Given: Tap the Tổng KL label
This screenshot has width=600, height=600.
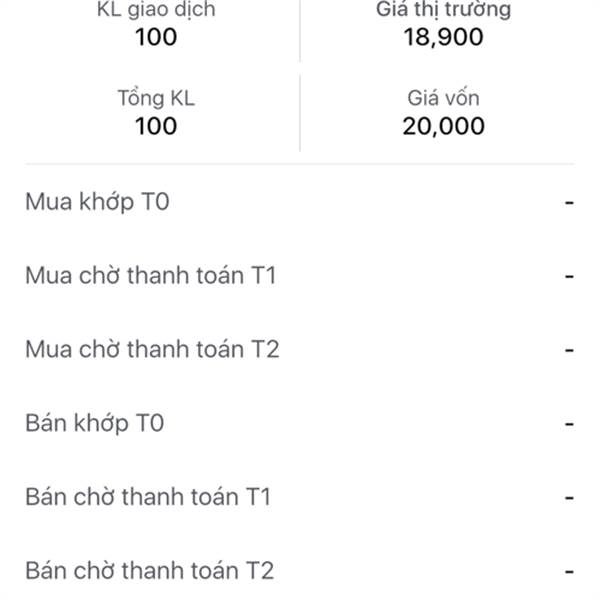Looking at the screenshot, I should click(156, 98).
